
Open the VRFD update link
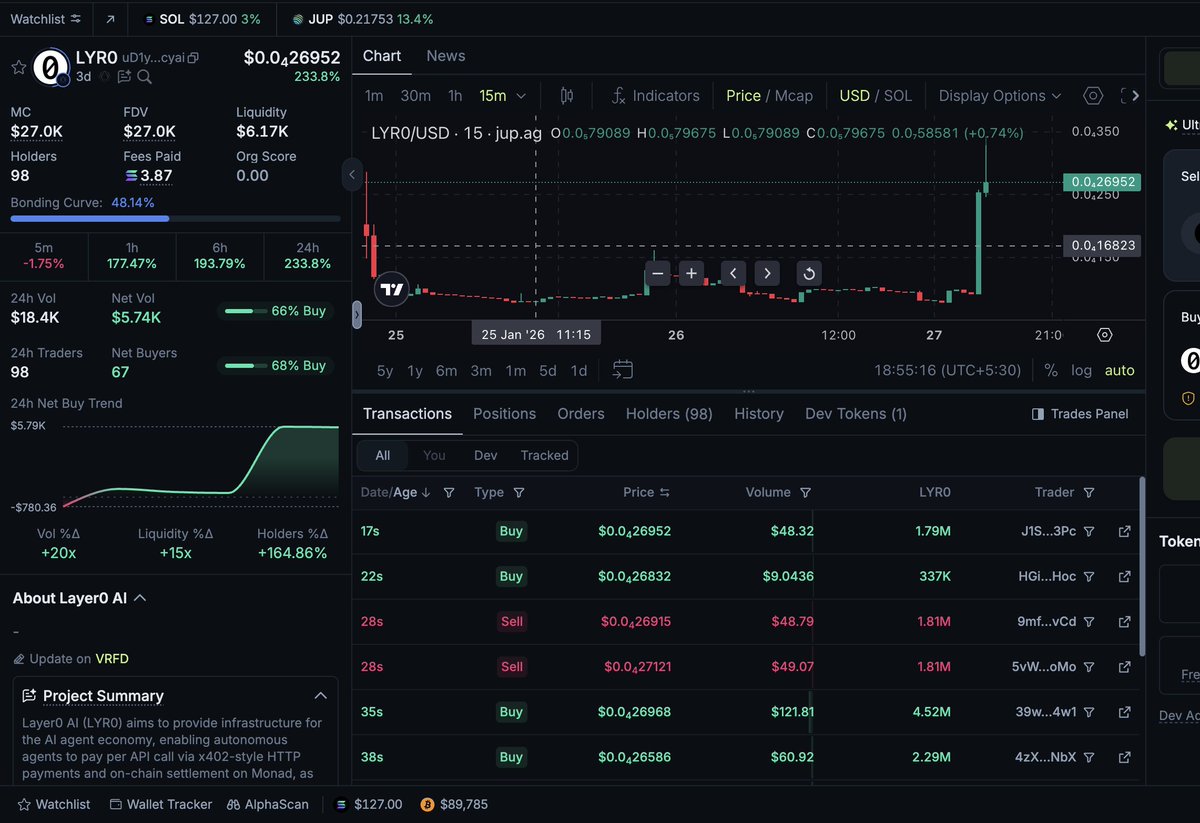point(112,659)
